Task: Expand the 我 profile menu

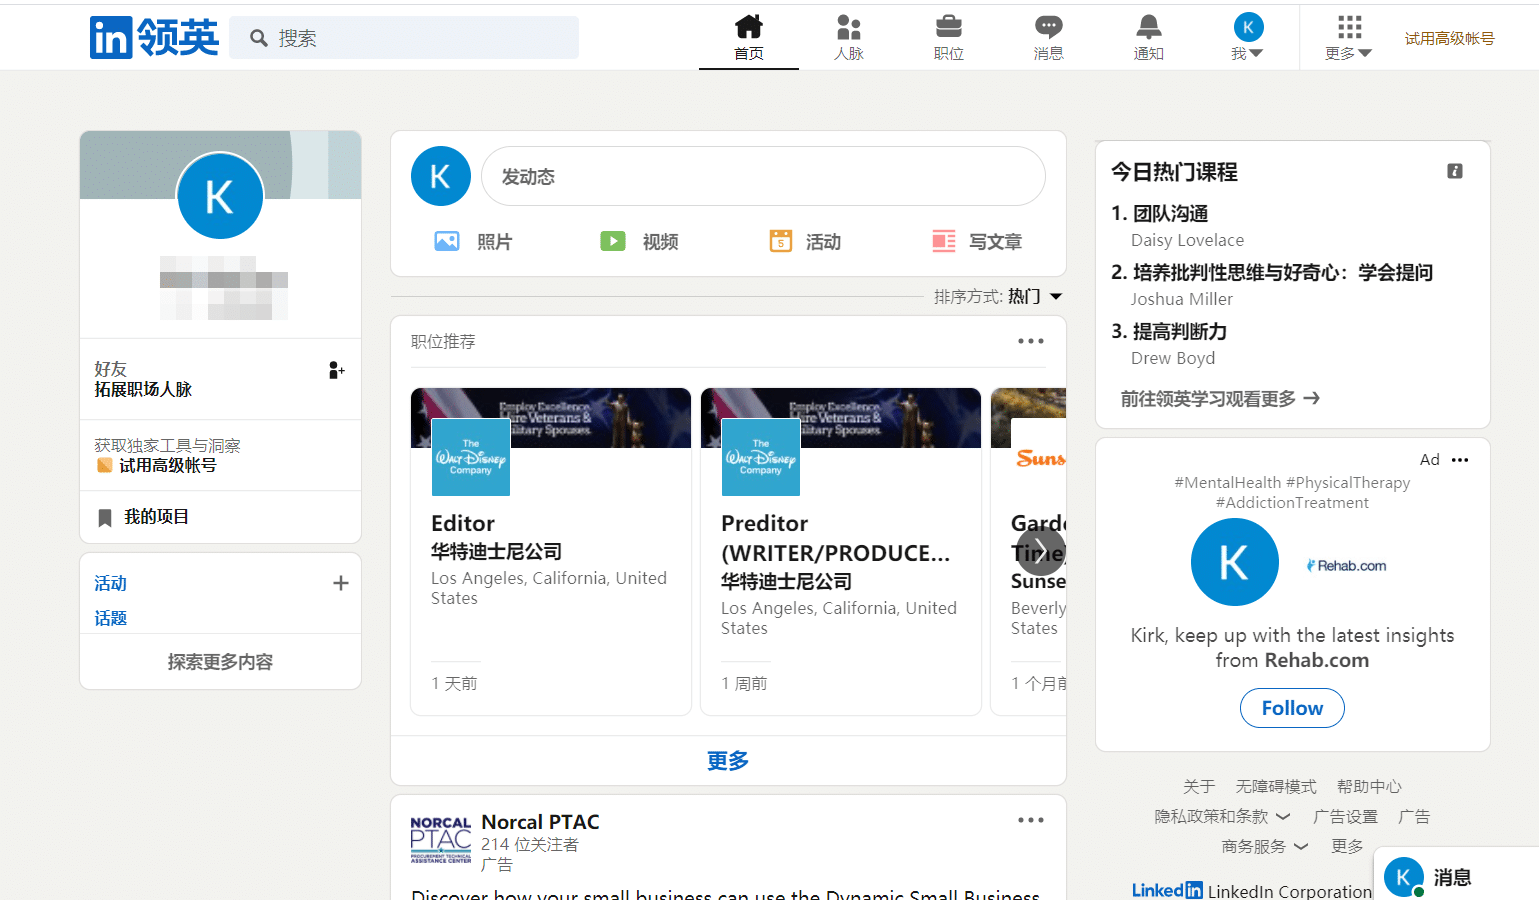Action: 1248,38
